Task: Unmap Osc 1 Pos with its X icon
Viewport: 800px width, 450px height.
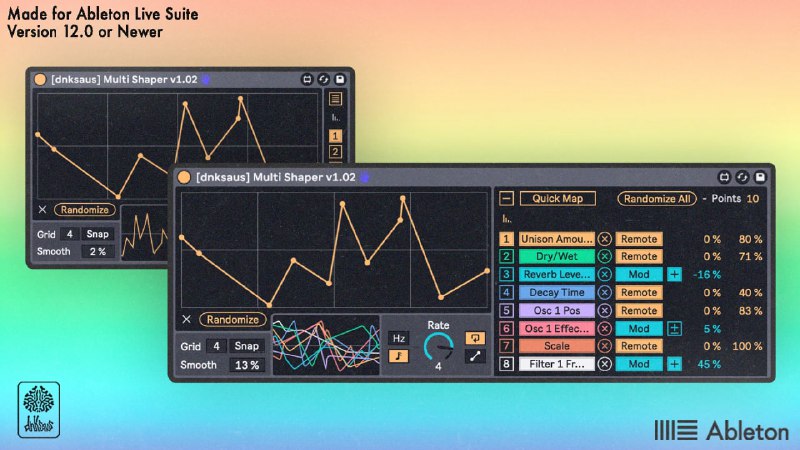Action: click(605, 310)
